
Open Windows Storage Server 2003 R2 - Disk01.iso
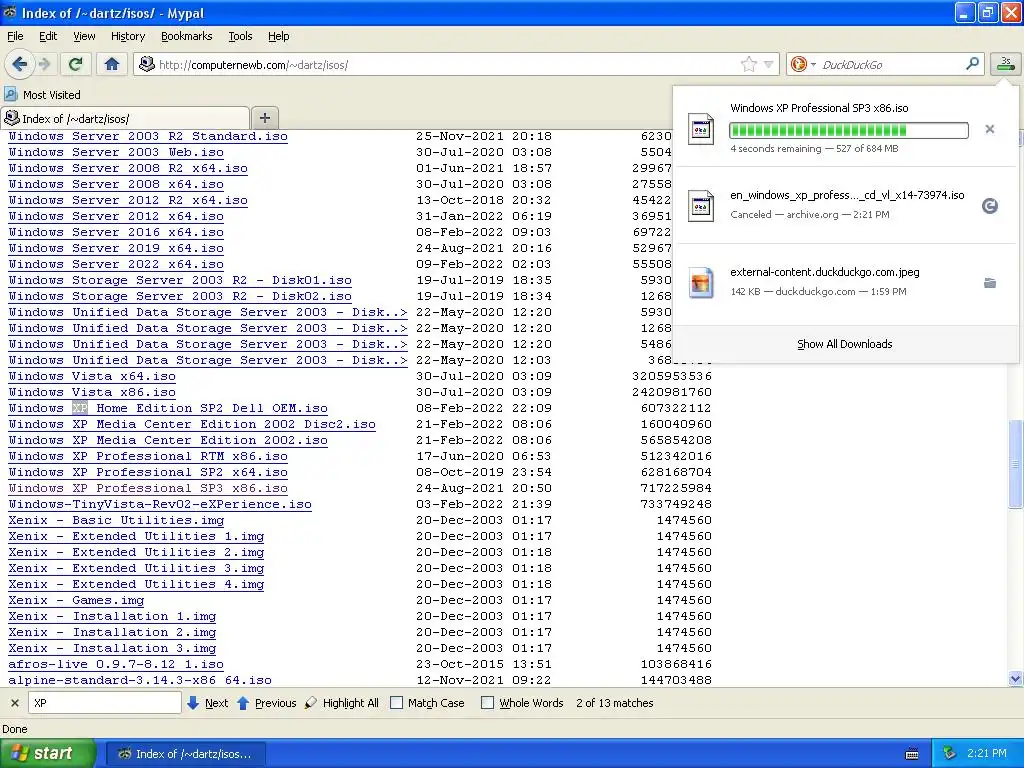pyautogui.click(x=180, y=280)
